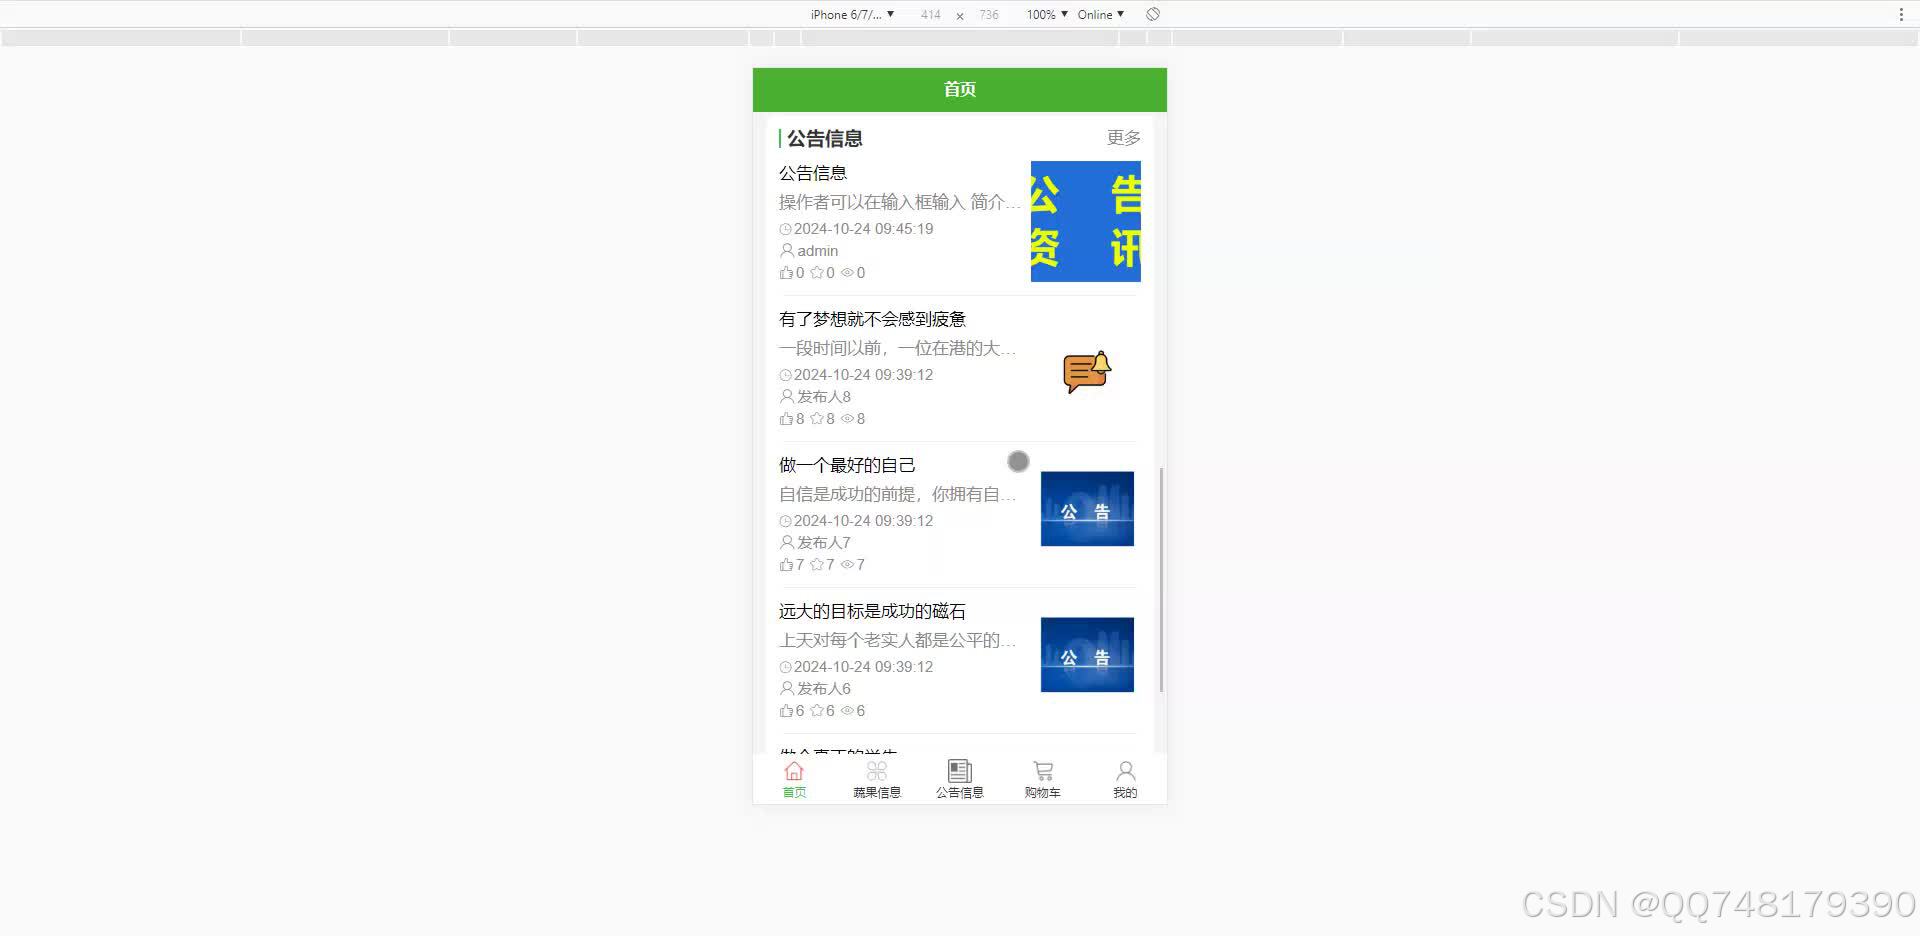Click star icon on 发布人7 post
This screenshot has width=1920, height=936.
pos(817,565)
